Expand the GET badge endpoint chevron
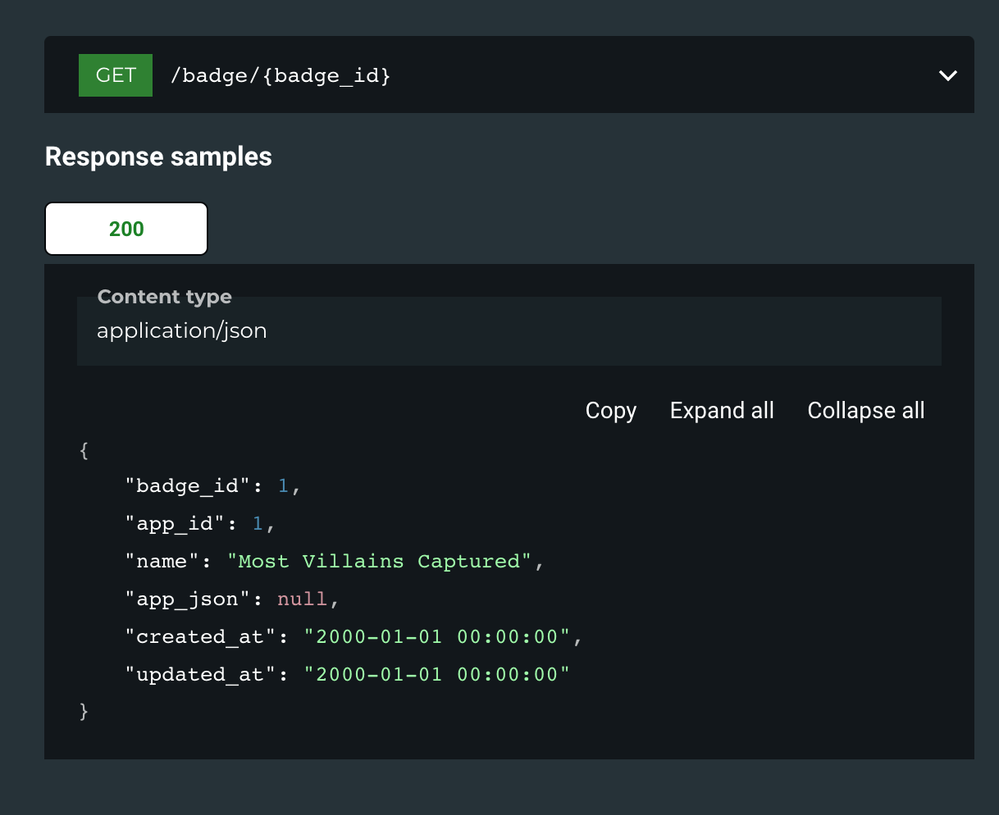Viewport: 999px width, 815px height. pos(947,76)
